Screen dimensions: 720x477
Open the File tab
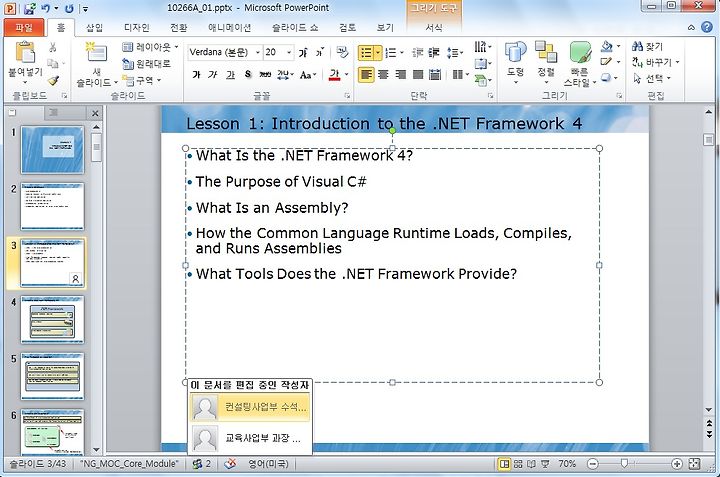[24, 28]
